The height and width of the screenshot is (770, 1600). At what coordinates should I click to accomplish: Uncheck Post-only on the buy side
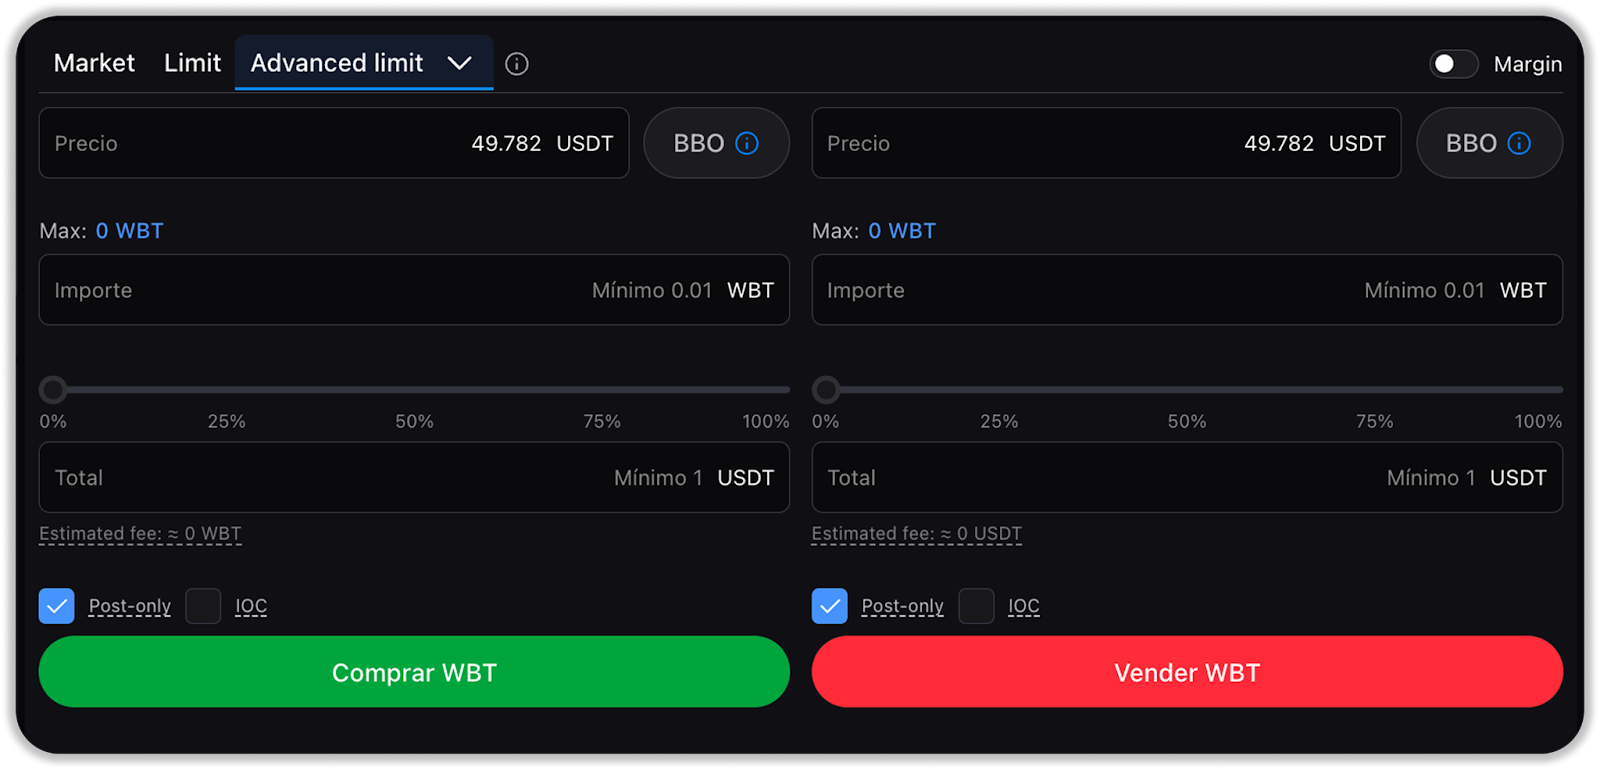coord(57,606)
